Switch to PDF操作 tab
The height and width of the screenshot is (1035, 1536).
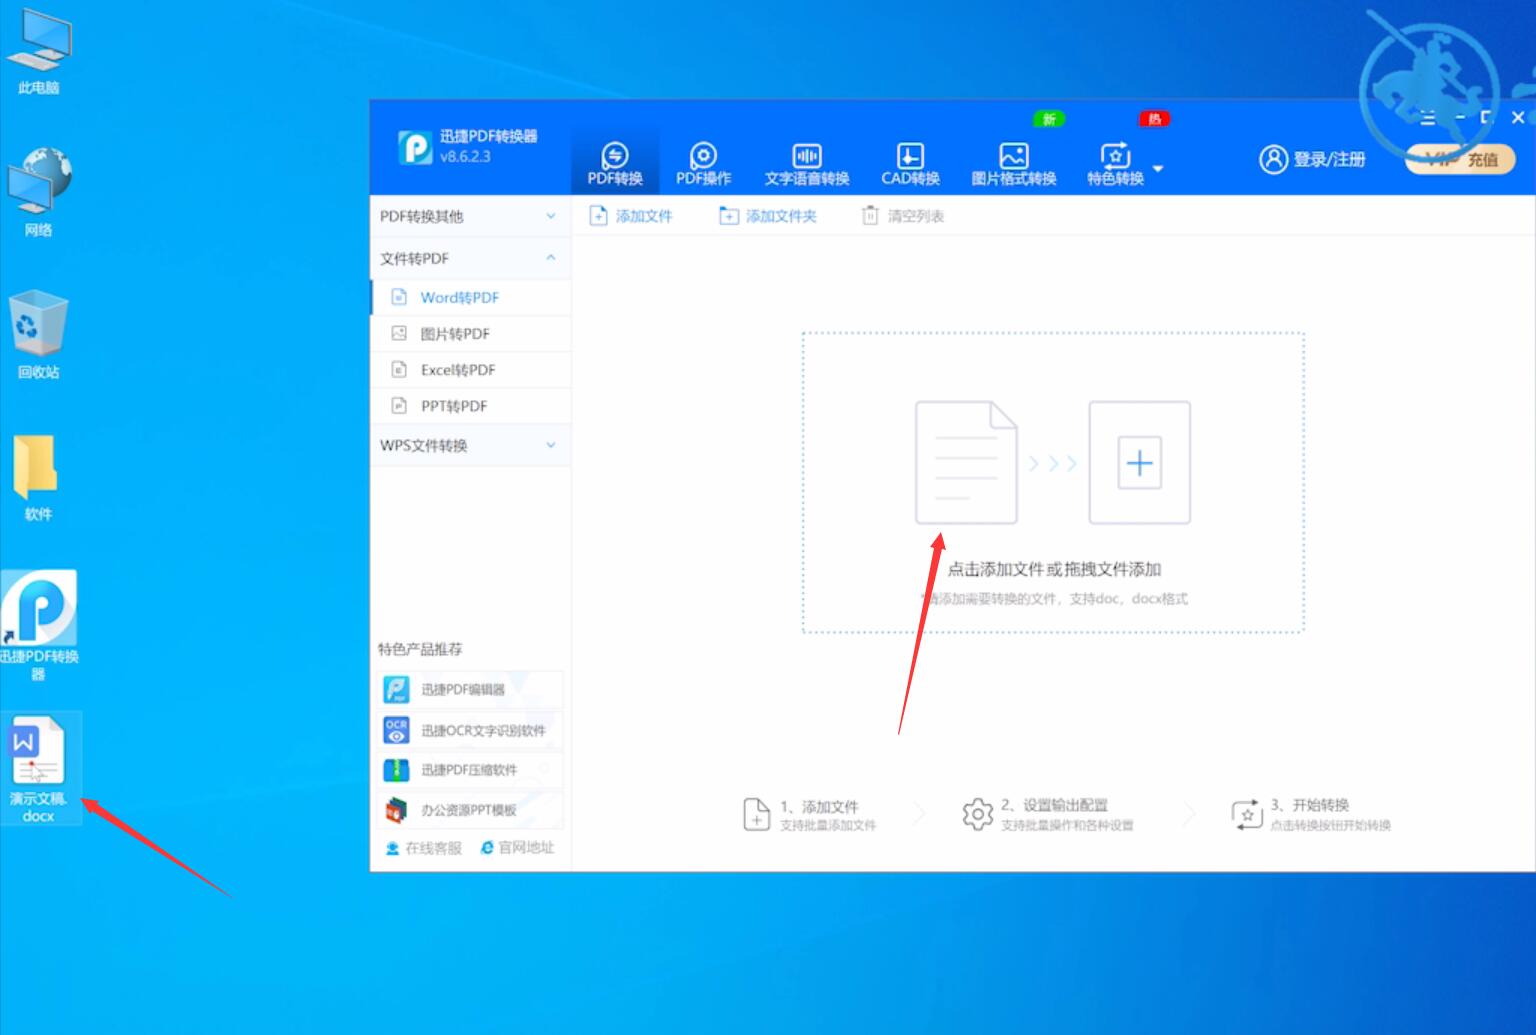click(x=703, y=164)
